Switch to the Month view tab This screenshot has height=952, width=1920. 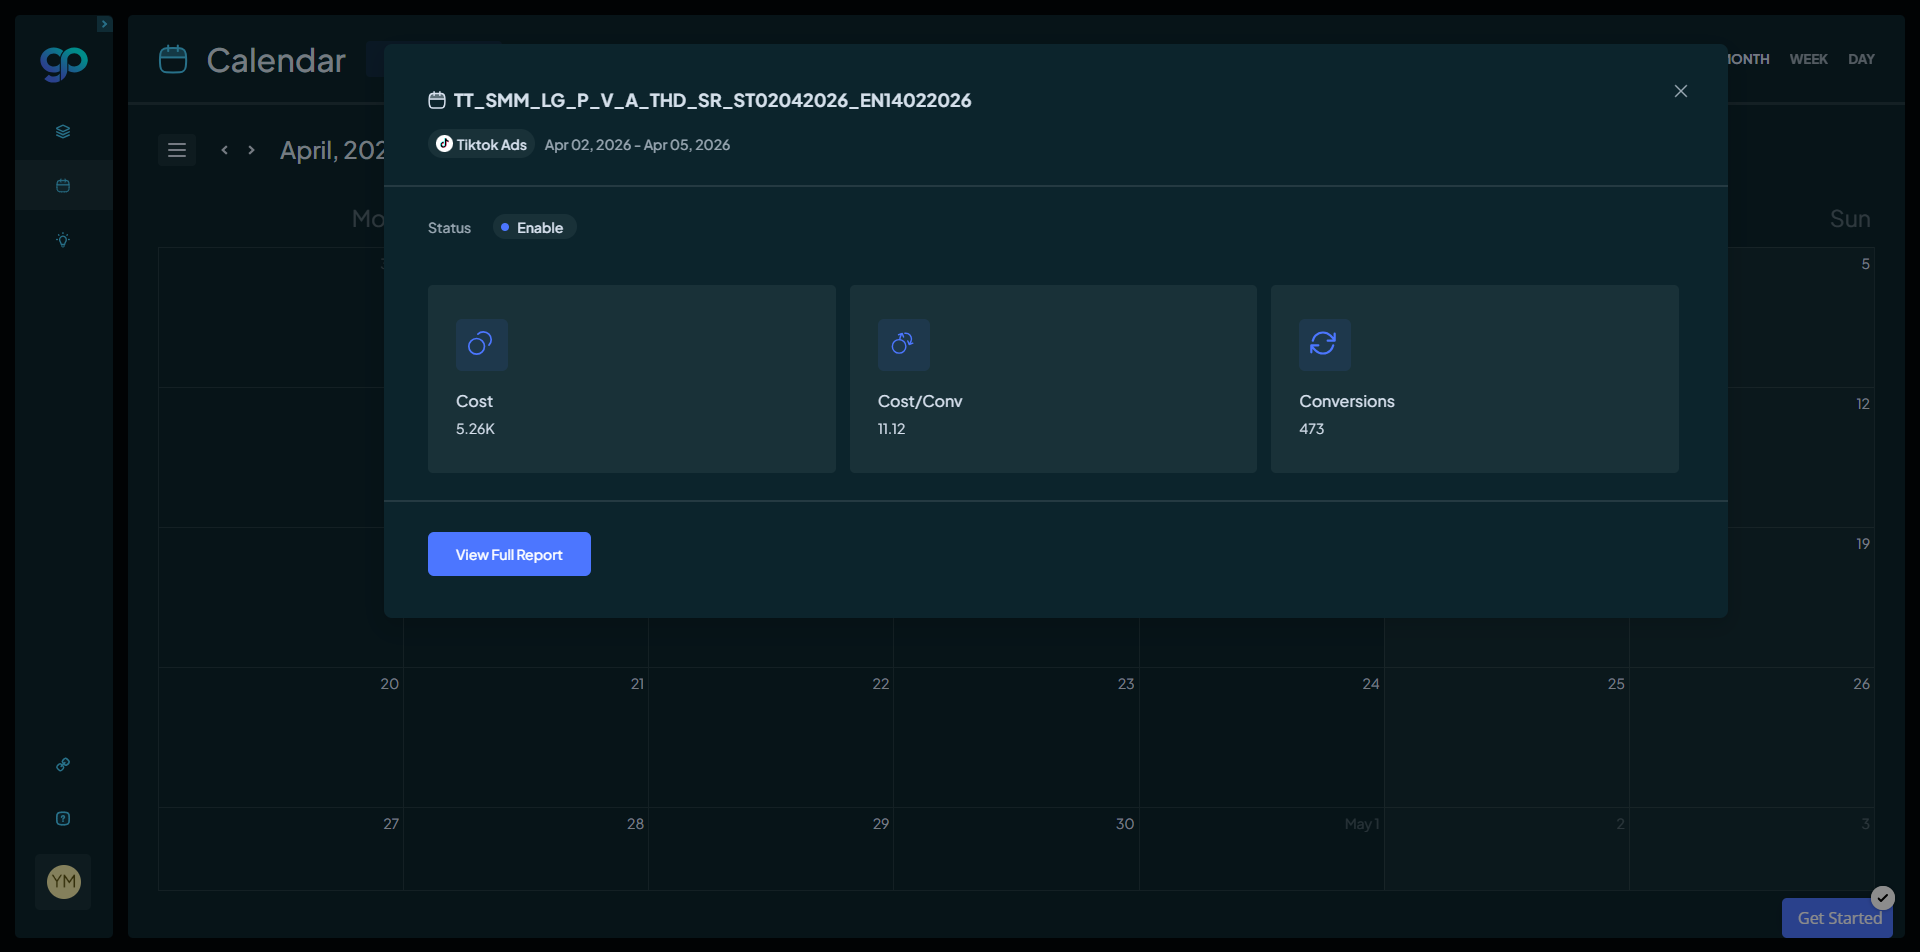click(1749, 59)
